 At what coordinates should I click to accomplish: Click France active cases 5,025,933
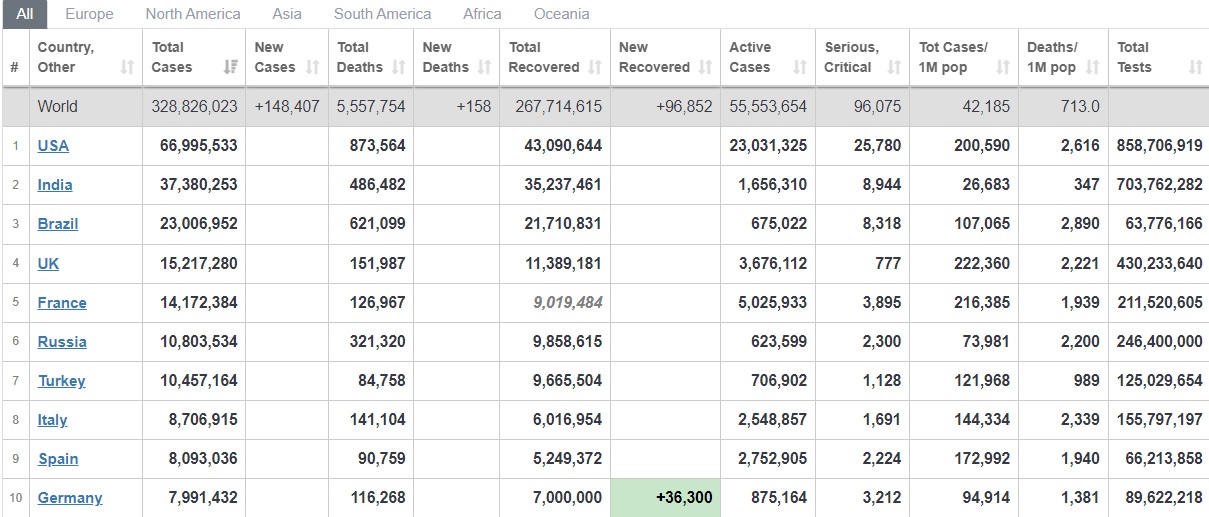[772, 302]
